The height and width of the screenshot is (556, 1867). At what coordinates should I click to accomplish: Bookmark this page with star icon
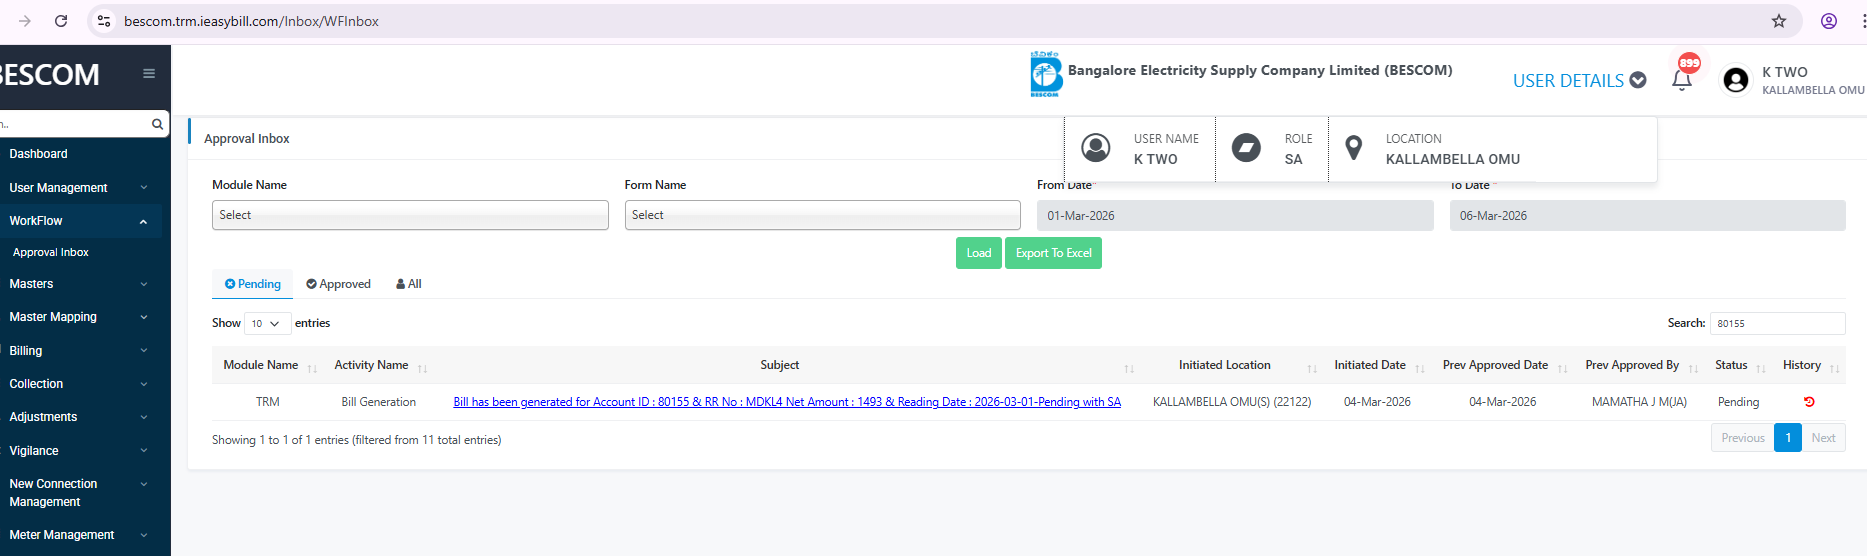pyautogui.click(x=1779, y=21)
